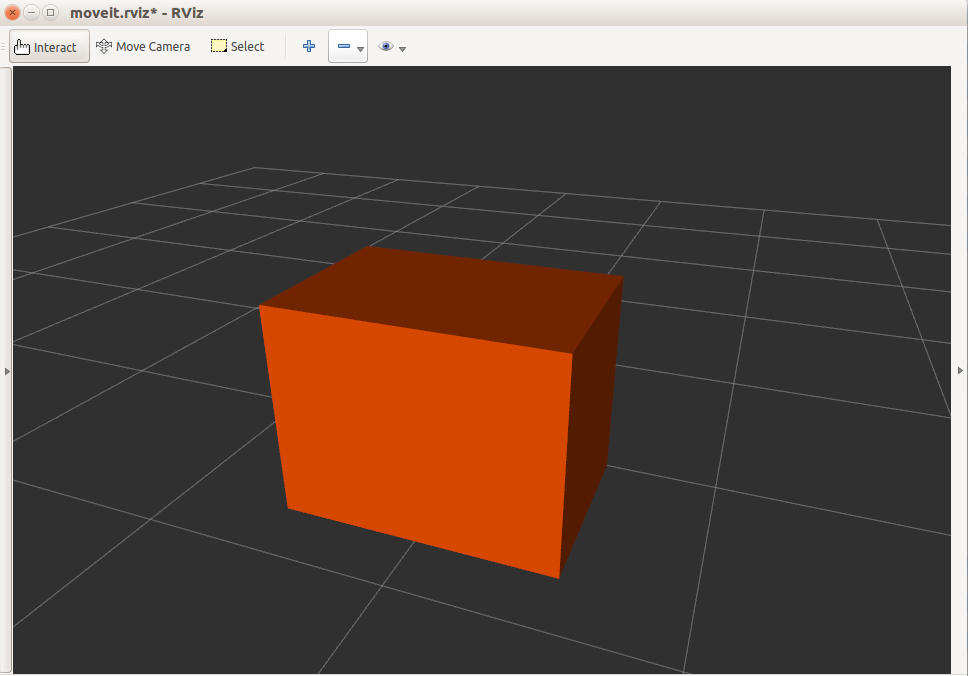
Task: Open the dropdown arrow next to the eye icon
Action: [x=403, y=49]
